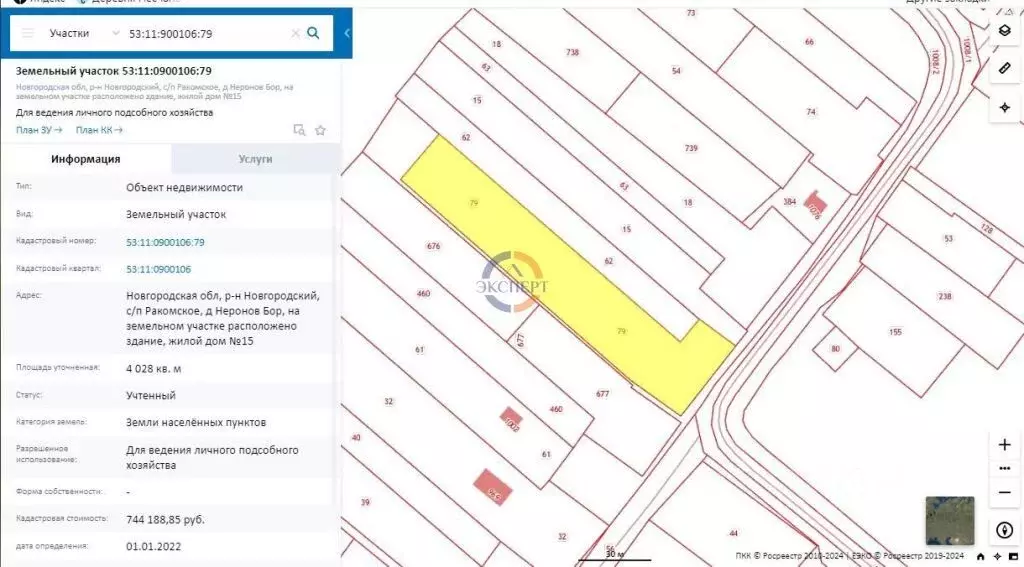Click parcel label 738 on map
The image size is (1024, 567).
click(x=573, y=52)
